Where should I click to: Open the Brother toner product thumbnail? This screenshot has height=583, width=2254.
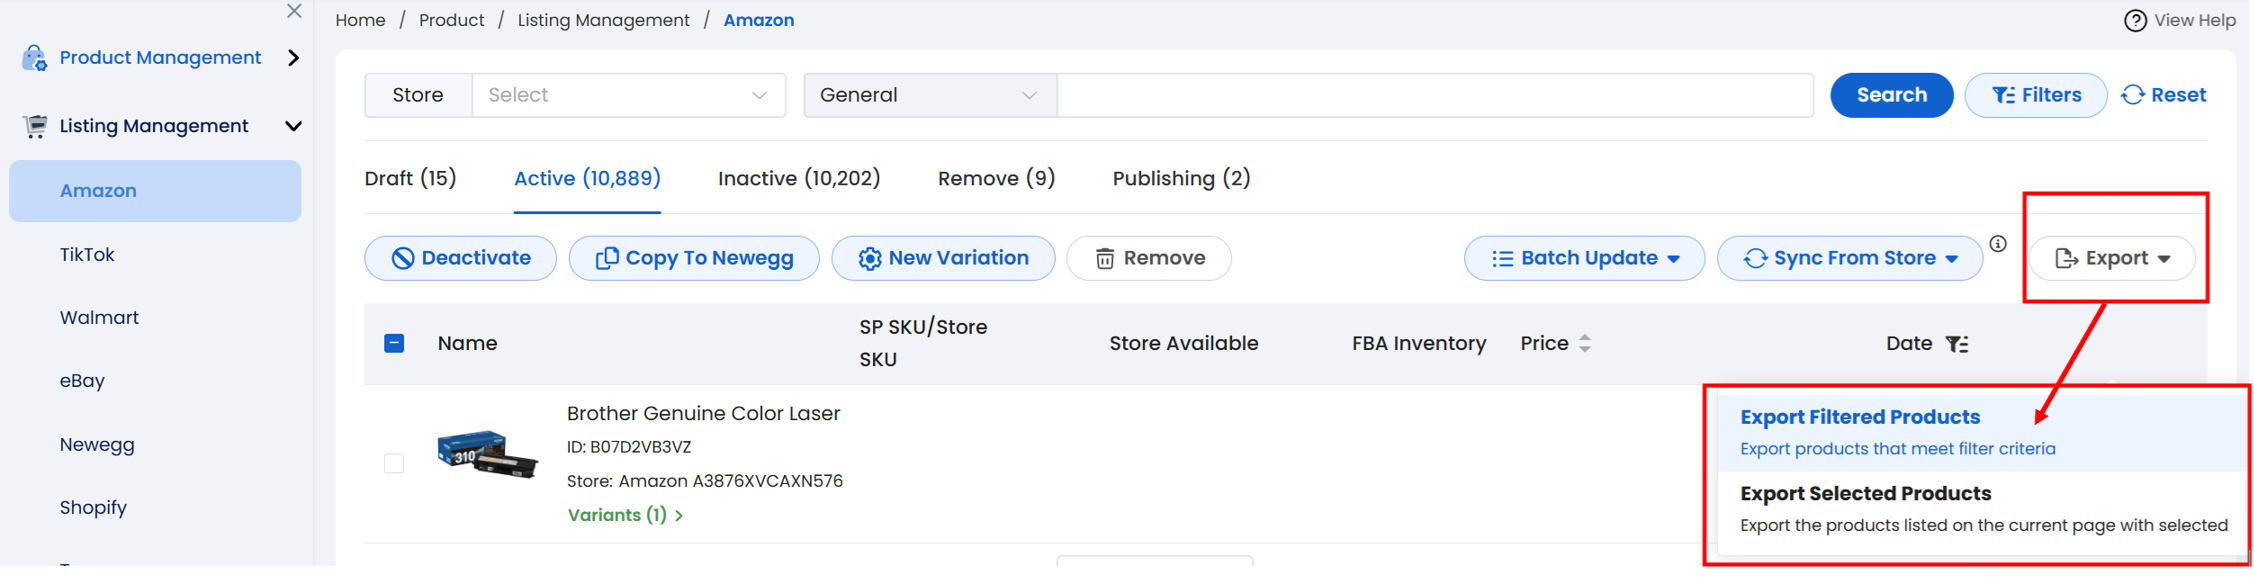coord(487,455)
